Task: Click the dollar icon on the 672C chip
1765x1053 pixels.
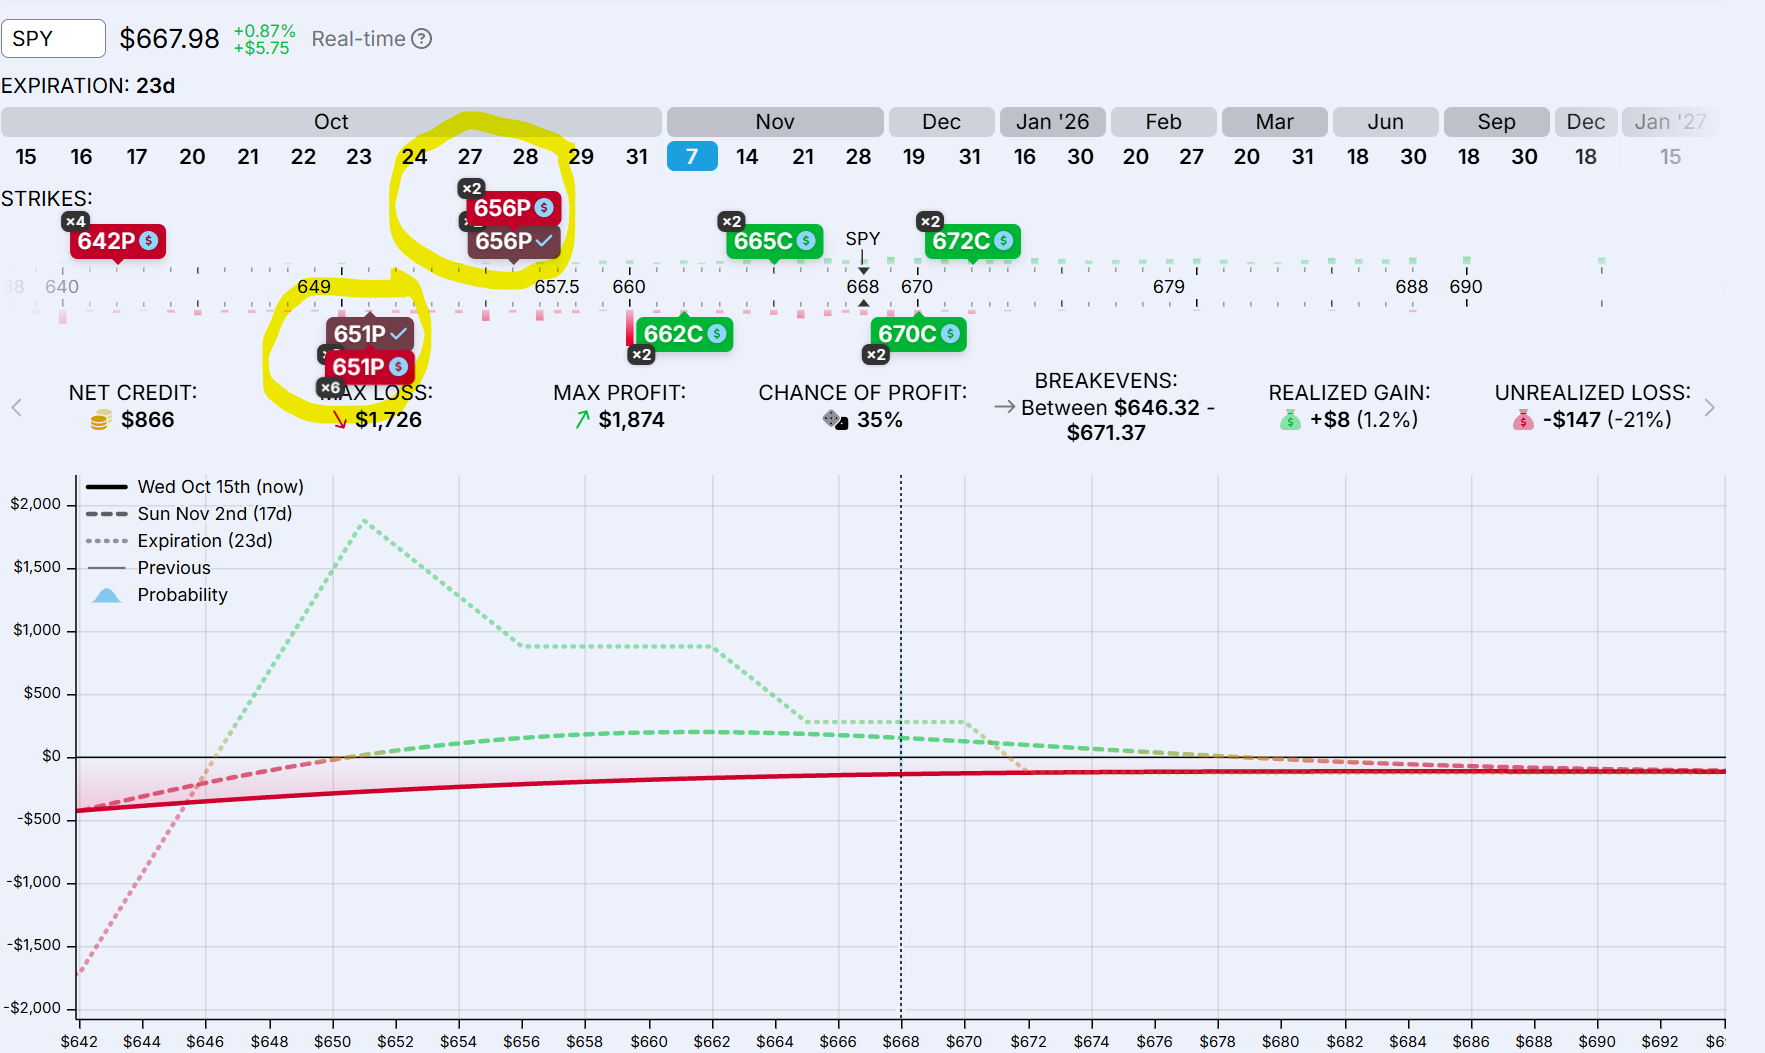Action: pos(1004,241)
